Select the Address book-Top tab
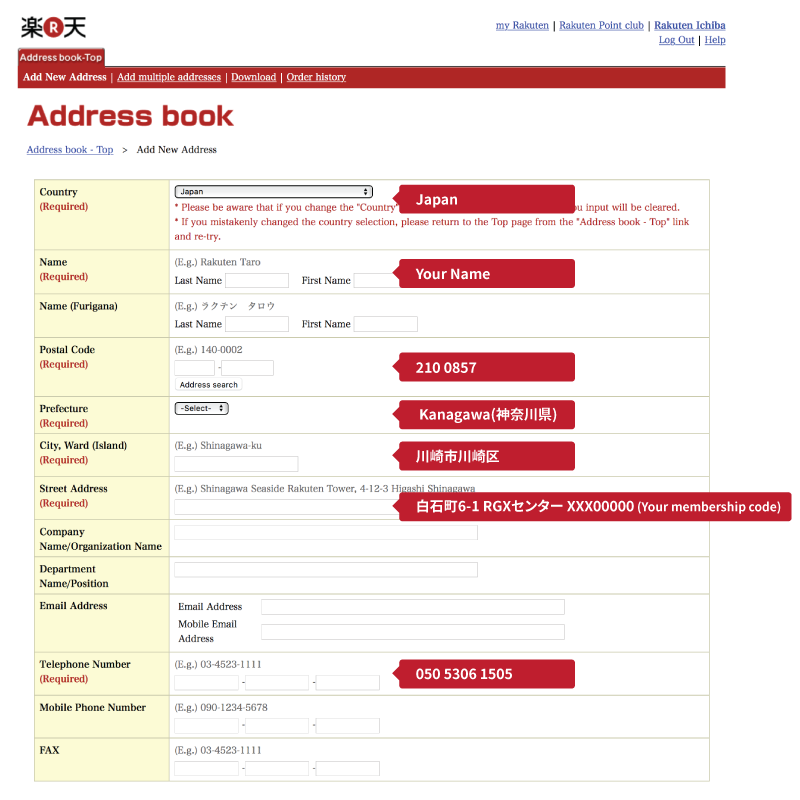This screenshot has height=800, width=800. pyautogui.click(x=61, y=57)
